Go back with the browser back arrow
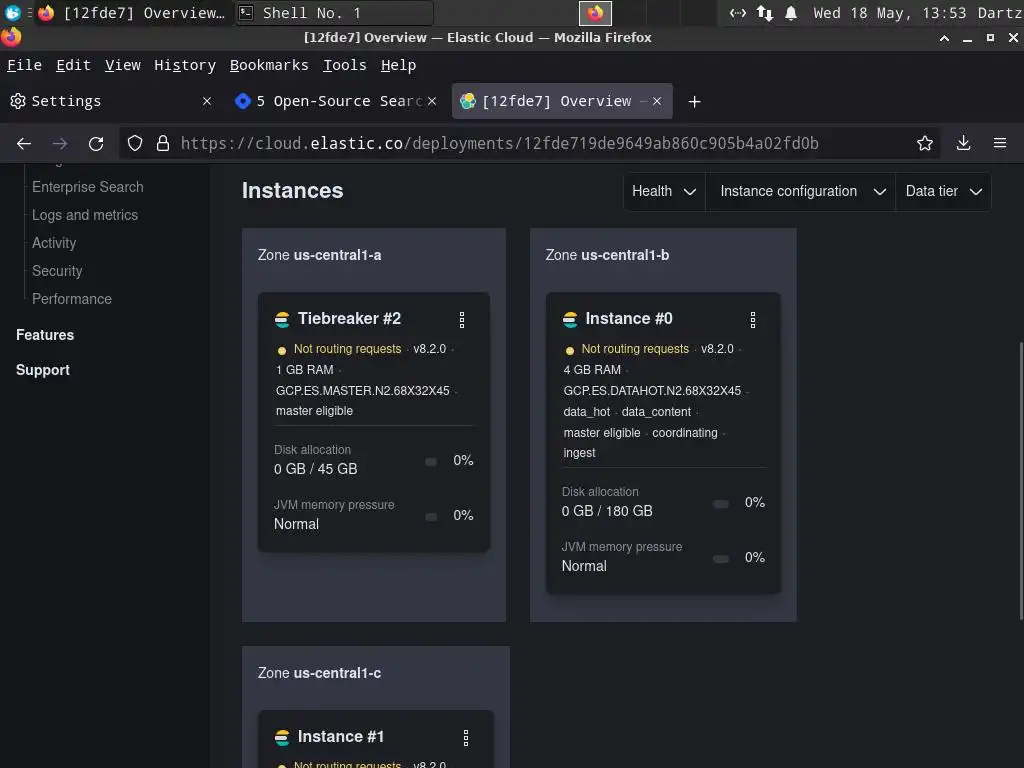 point(24,144)
